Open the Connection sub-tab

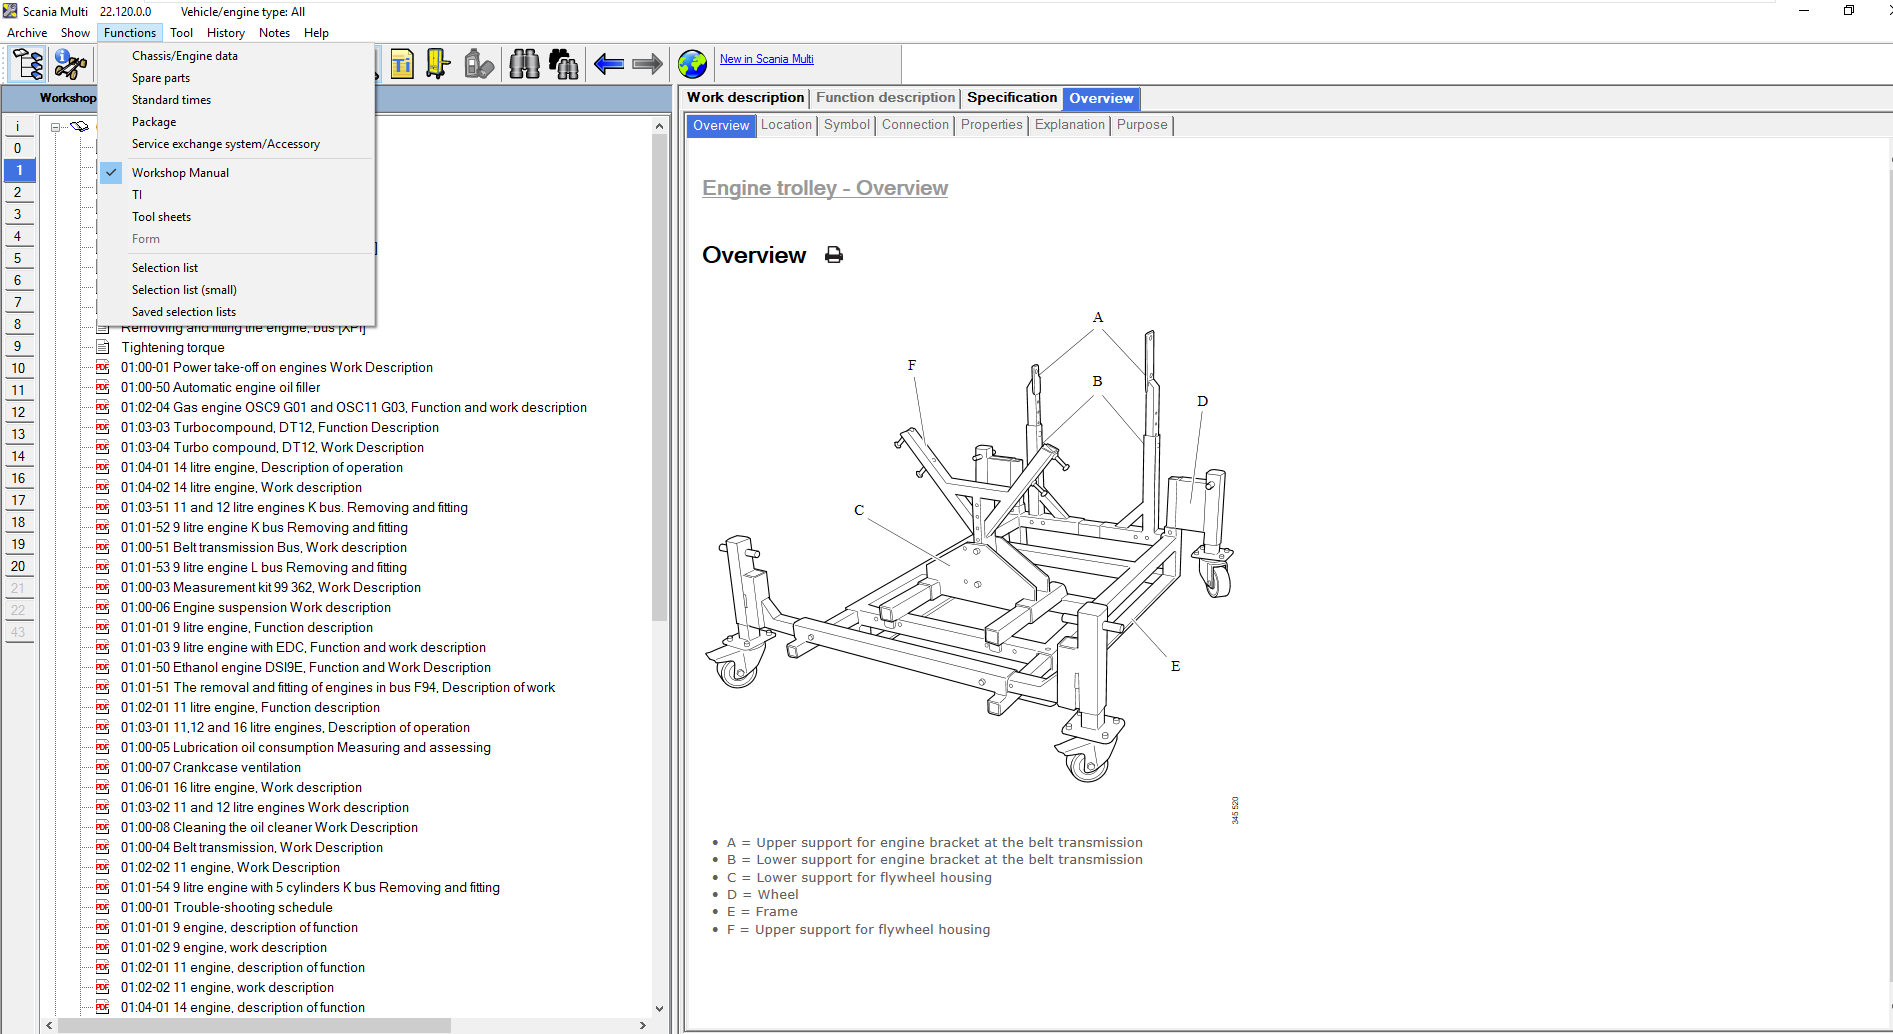tap(915, 125)
